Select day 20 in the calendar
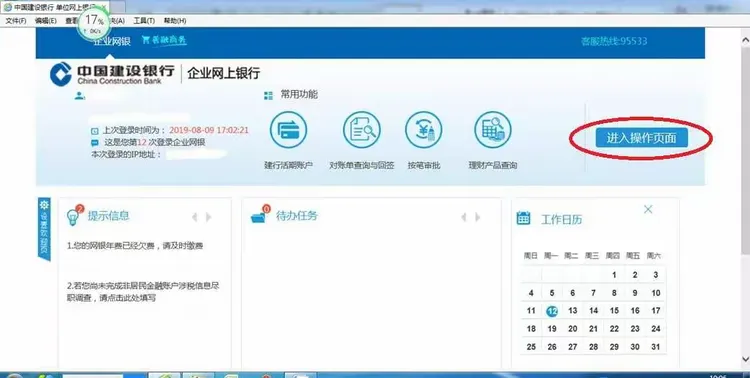Screen dimensions: 750x378 (573, 329)
